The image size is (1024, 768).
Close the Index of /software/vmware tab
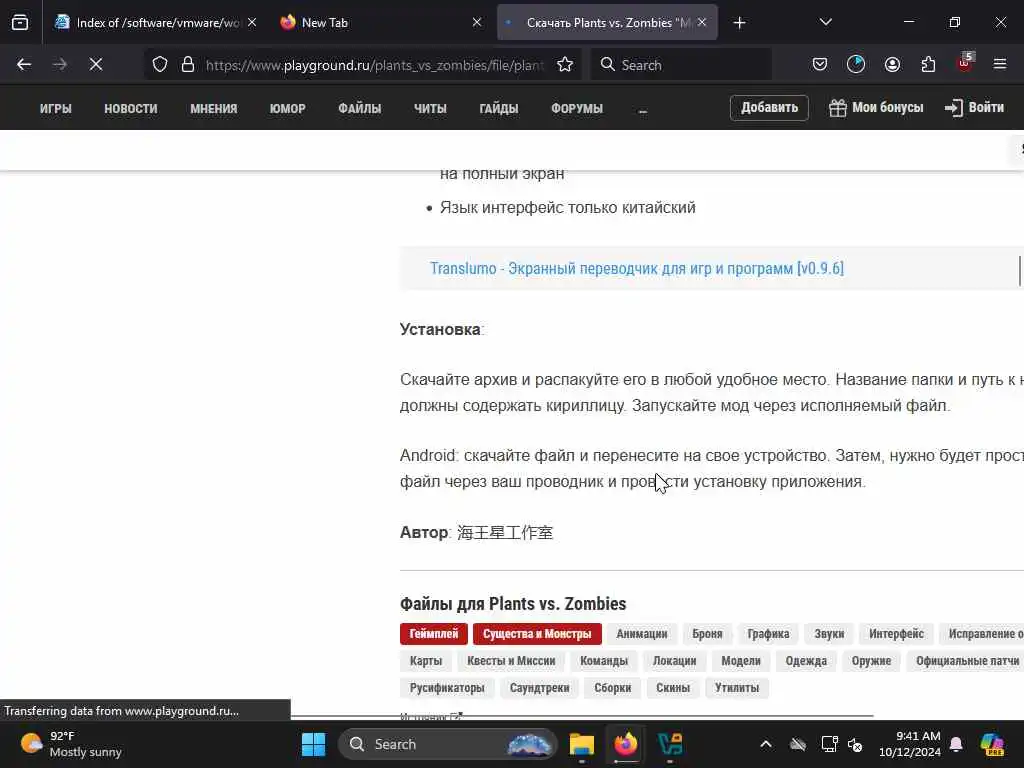tap(252, 22)
